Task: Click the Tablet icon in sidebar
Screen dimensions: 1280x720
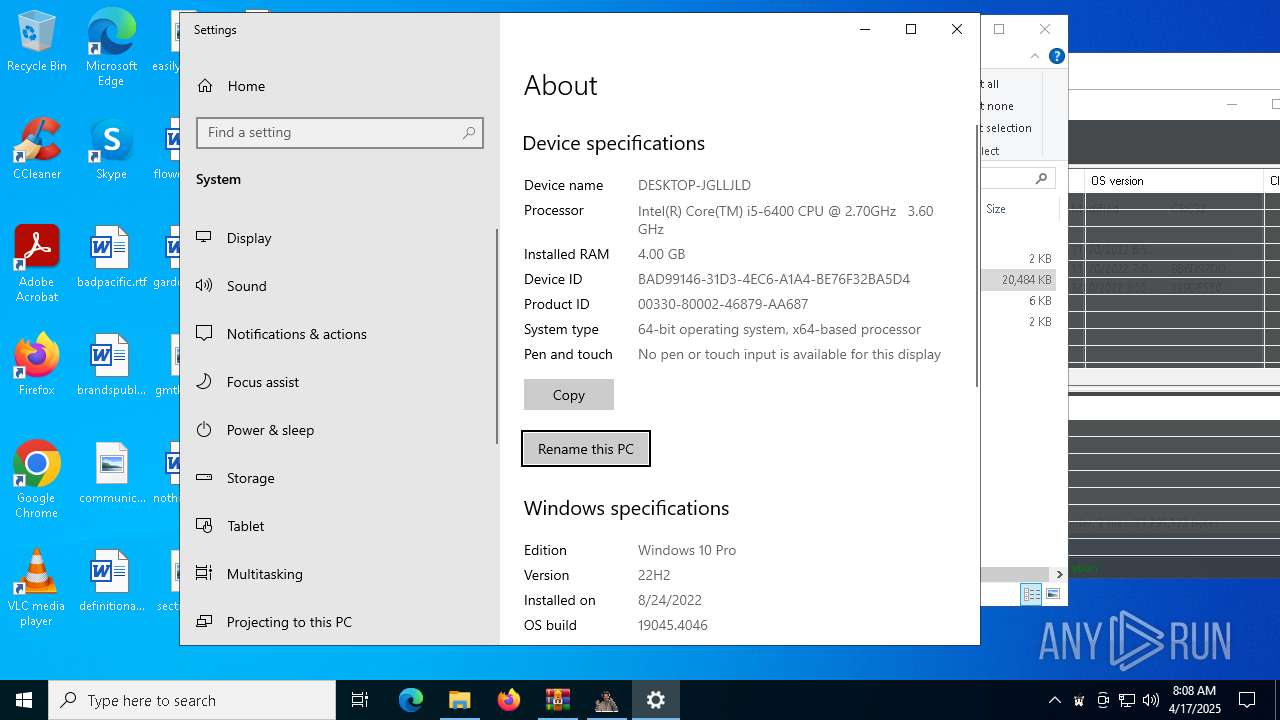Action: (204, 525)
